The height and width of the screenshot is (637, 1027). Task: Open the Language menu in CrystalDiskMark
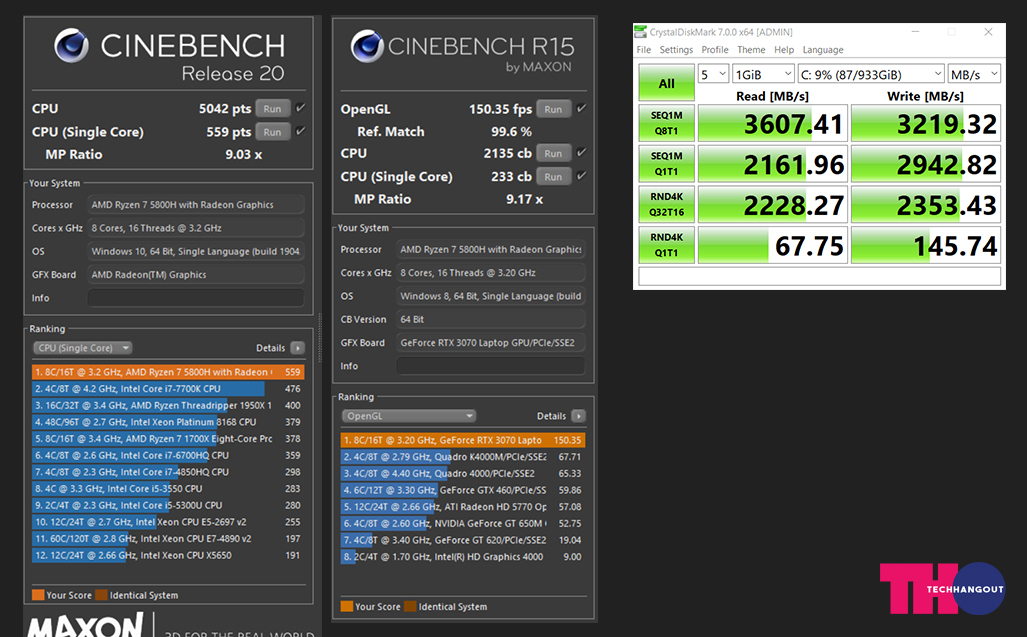[x=823, y=50]
